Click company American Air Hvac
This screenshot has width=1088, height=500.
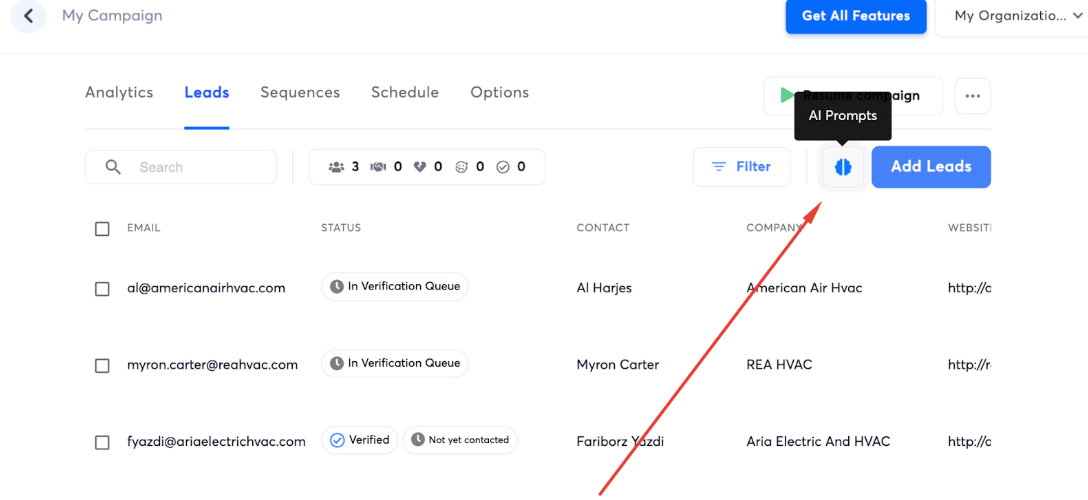804,288
